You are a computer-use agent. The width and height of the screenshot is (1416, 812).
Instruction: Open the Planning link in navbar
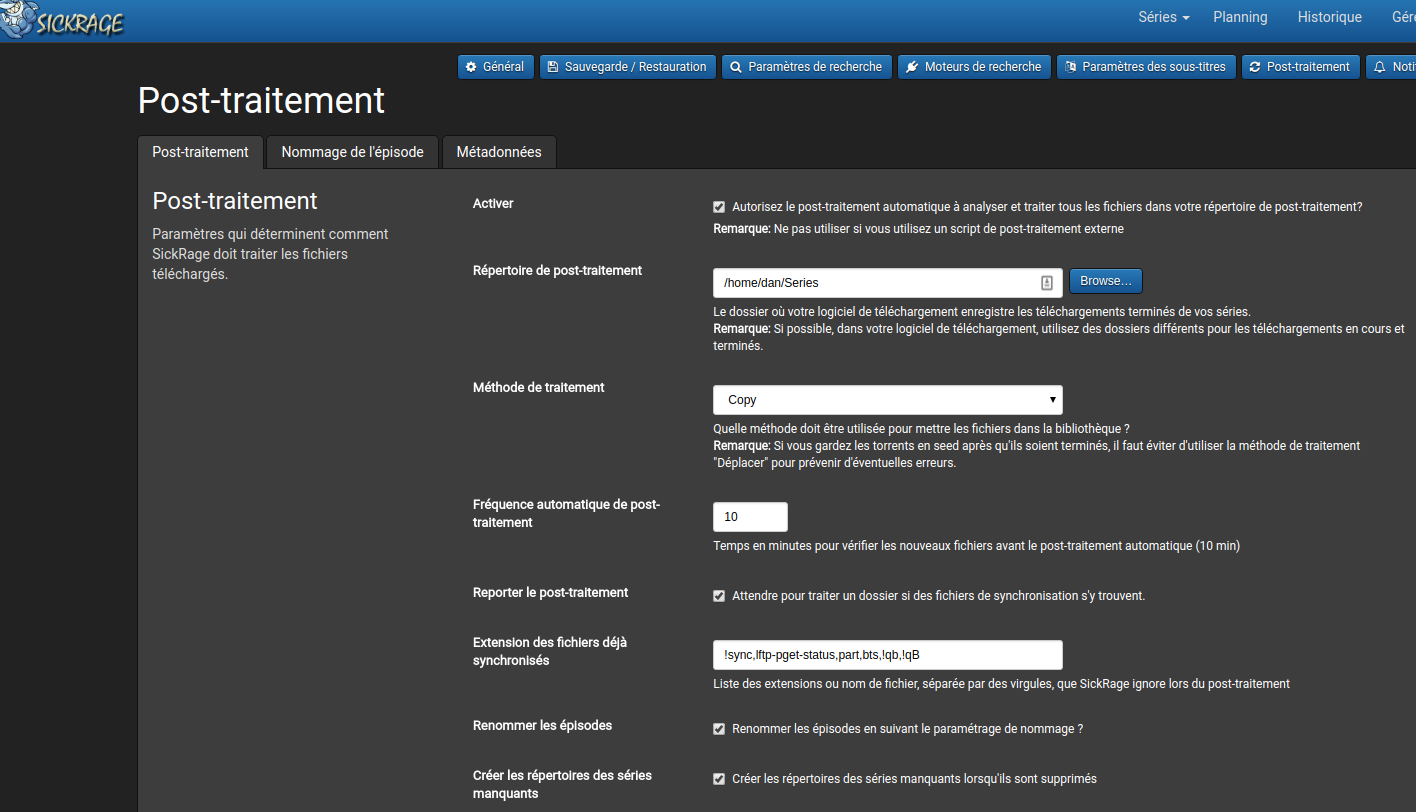[1240, 17]
